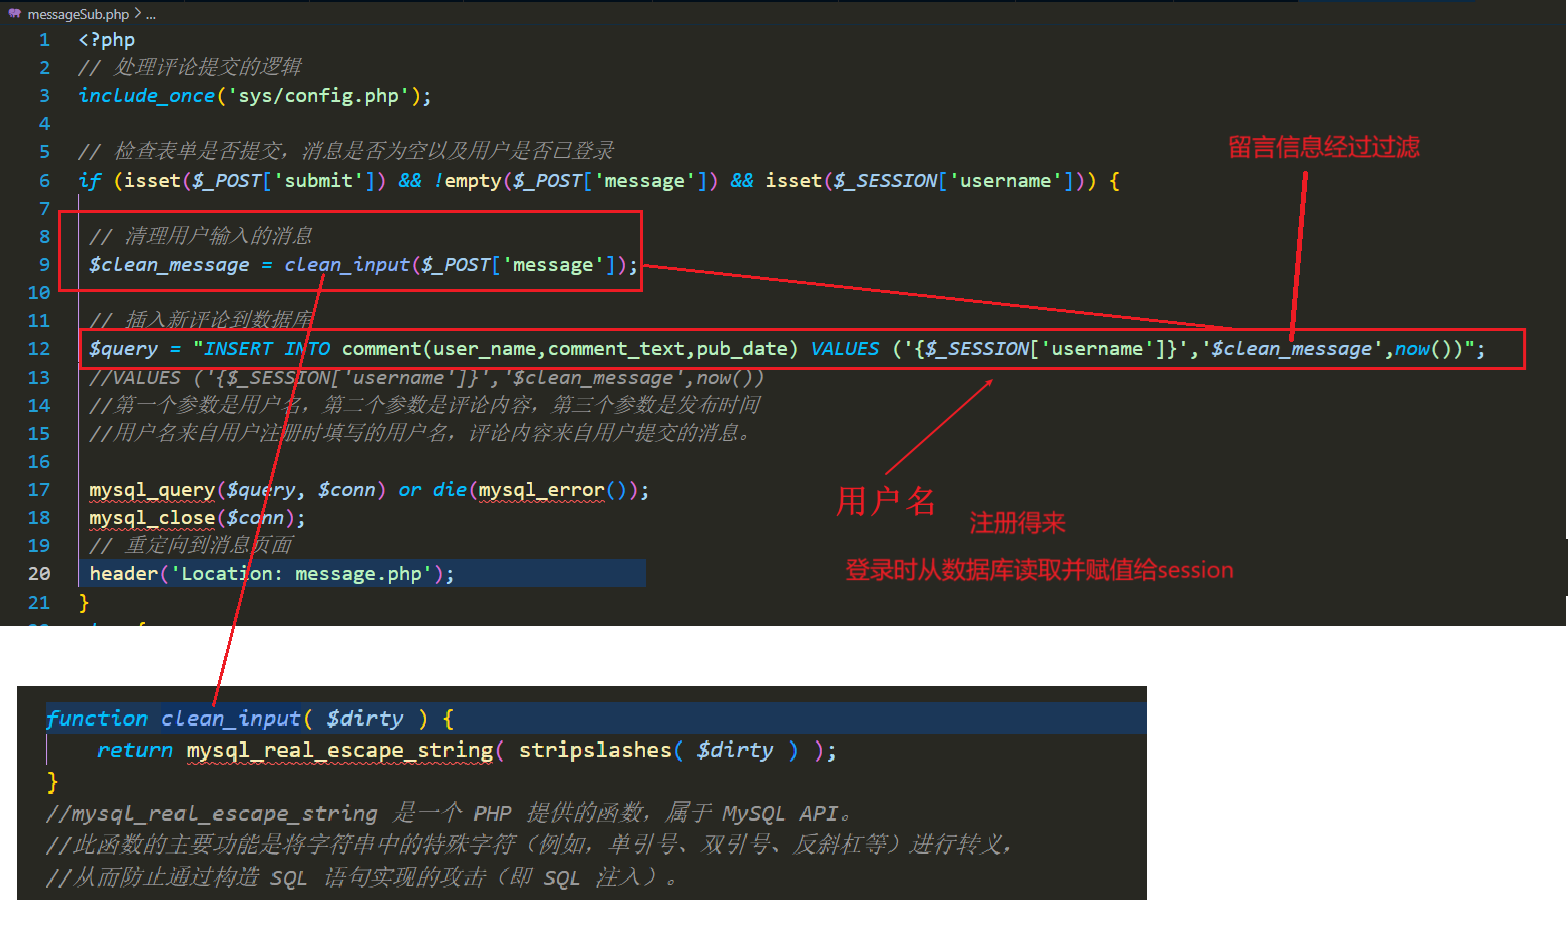Click the $conn argument on line 17
The height and width of the screenshot is (950, 1568).
(347, 490)
